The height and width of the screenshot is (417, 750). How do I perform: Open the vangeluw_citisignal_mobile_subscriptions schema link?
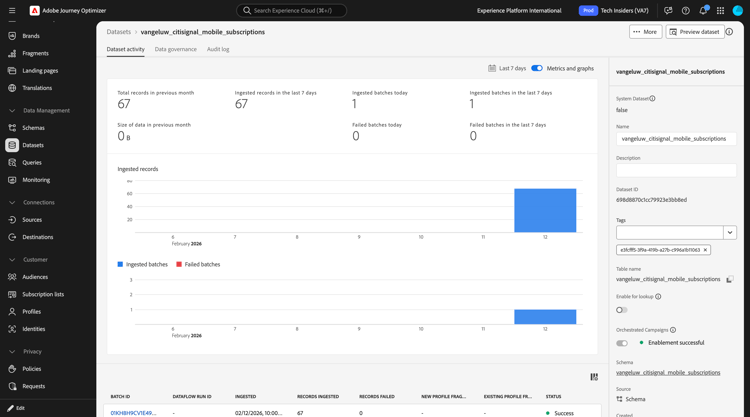[668, 373]
